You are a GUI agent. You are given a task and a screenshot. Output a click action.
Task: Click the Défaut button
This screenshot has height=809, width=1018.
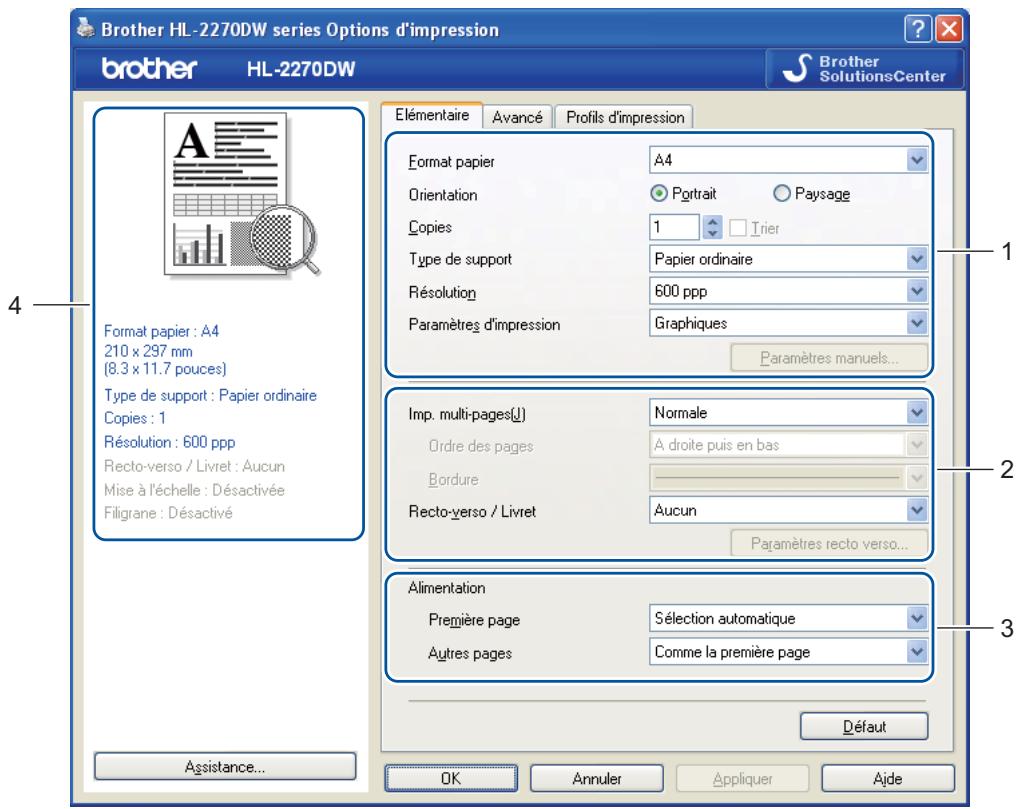tap(864, 726)
